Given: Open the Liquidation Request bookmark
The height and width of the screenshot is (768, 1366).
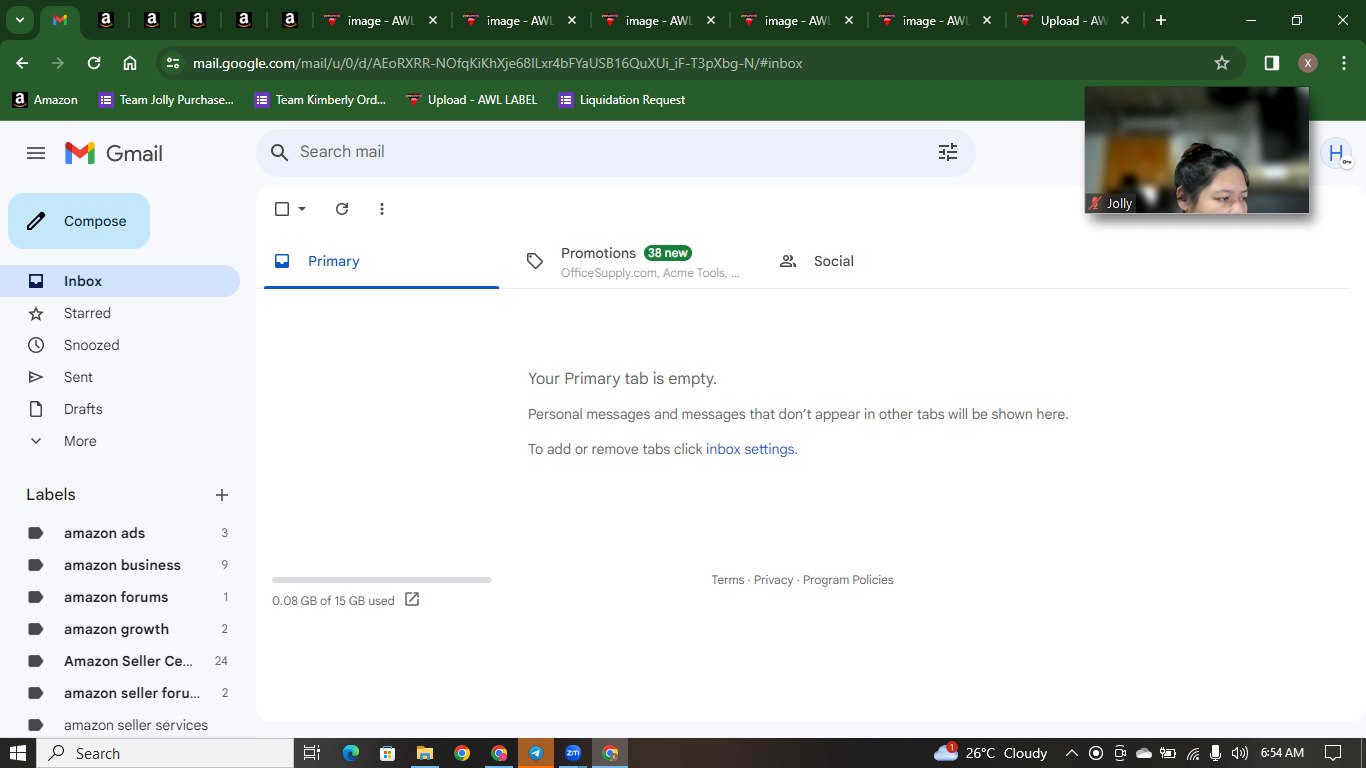Looking at the screenshot, I should (x=622, y=100).
